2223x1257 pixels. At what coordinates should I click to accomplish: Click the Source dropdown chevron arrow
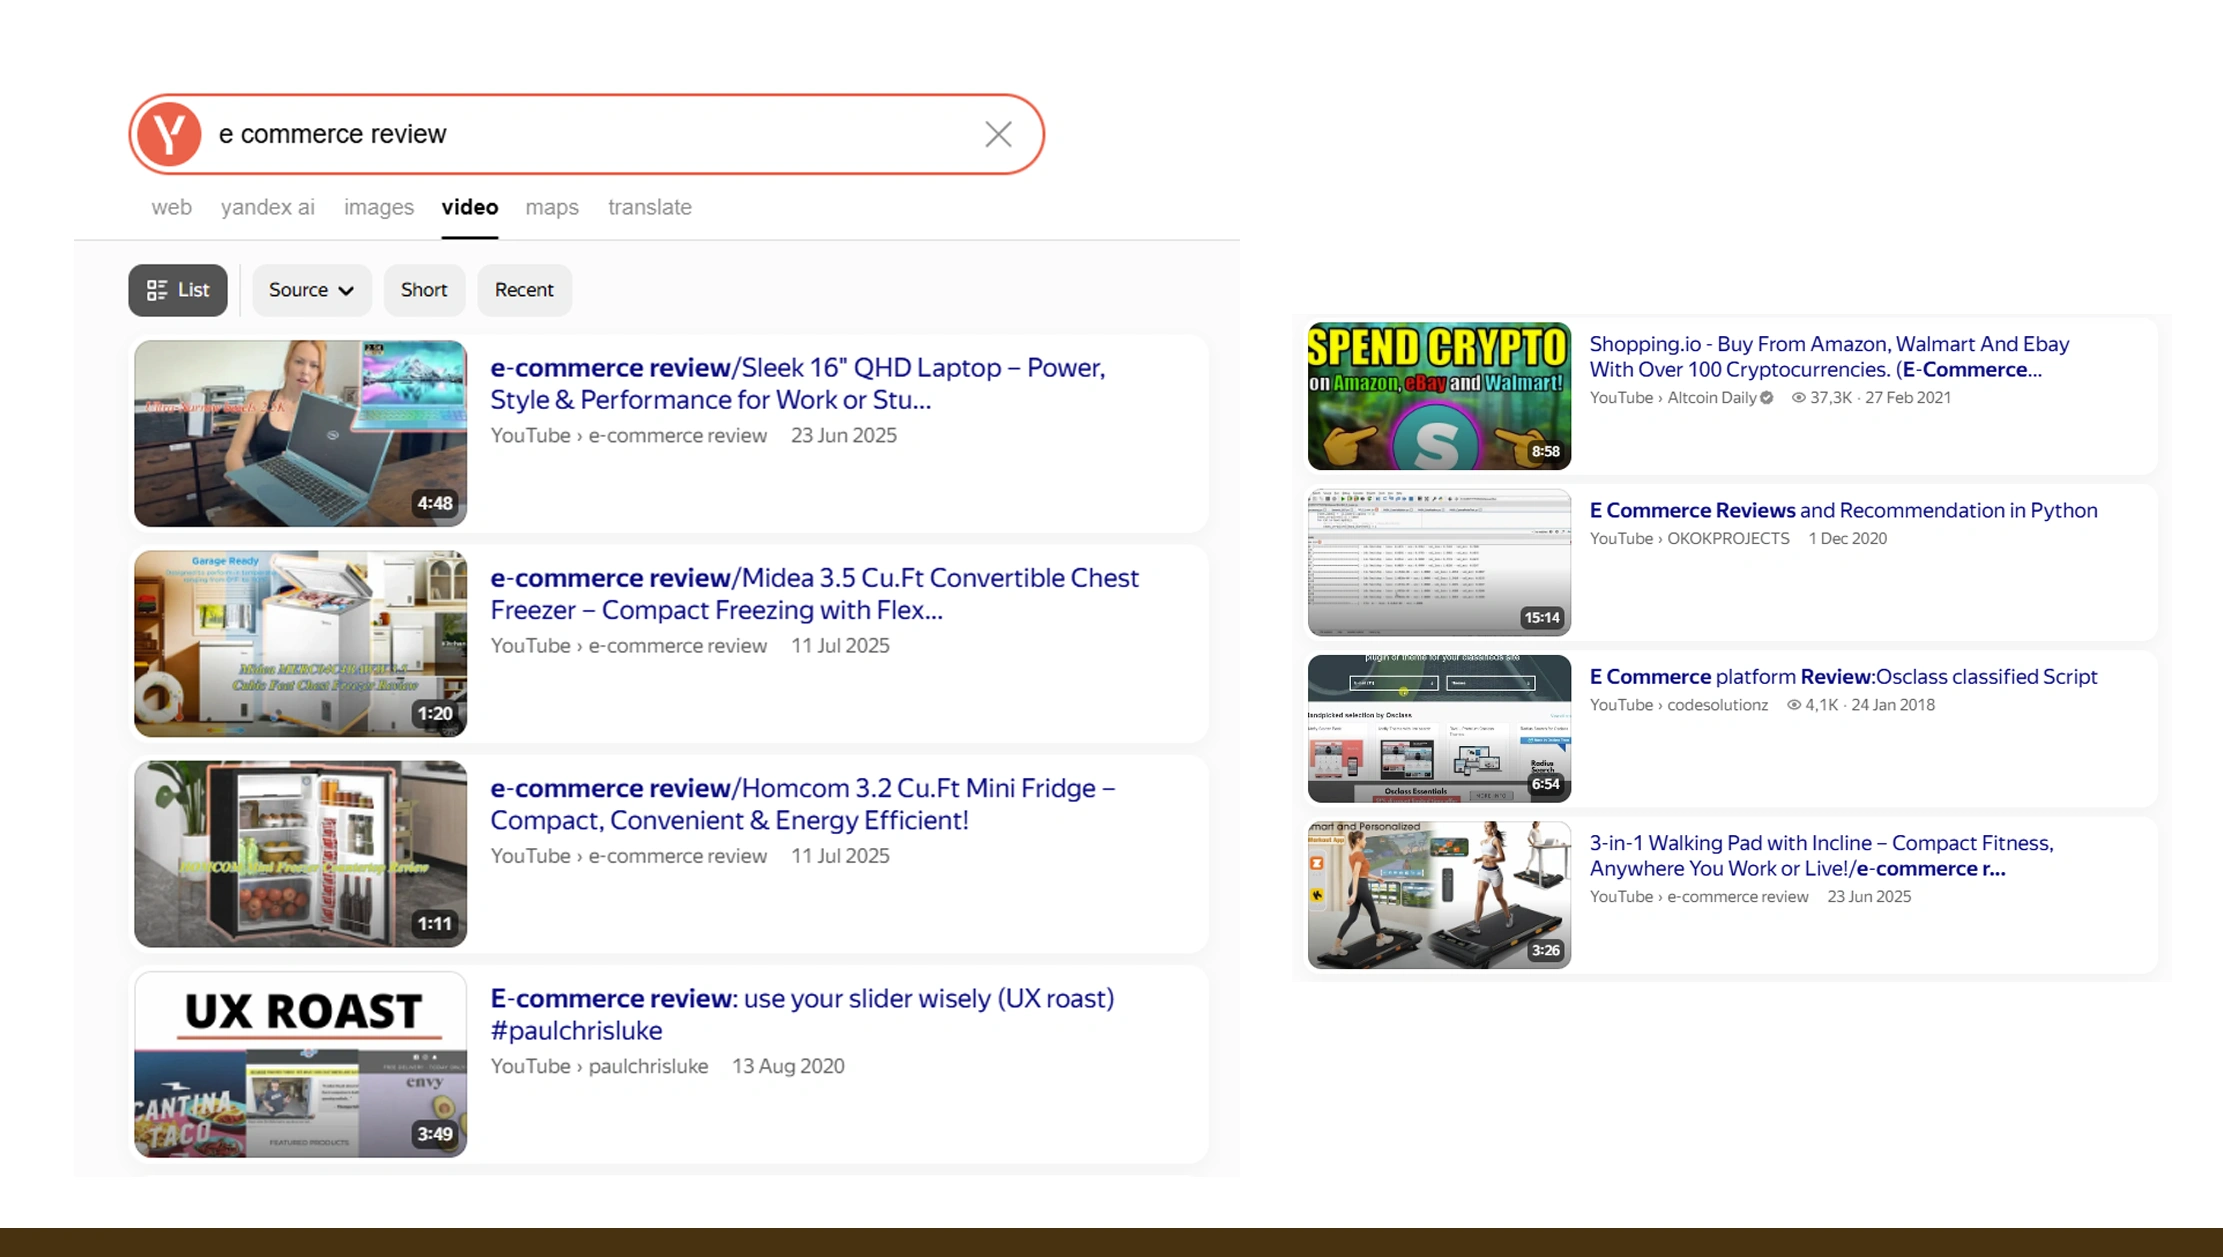[346, 291]
